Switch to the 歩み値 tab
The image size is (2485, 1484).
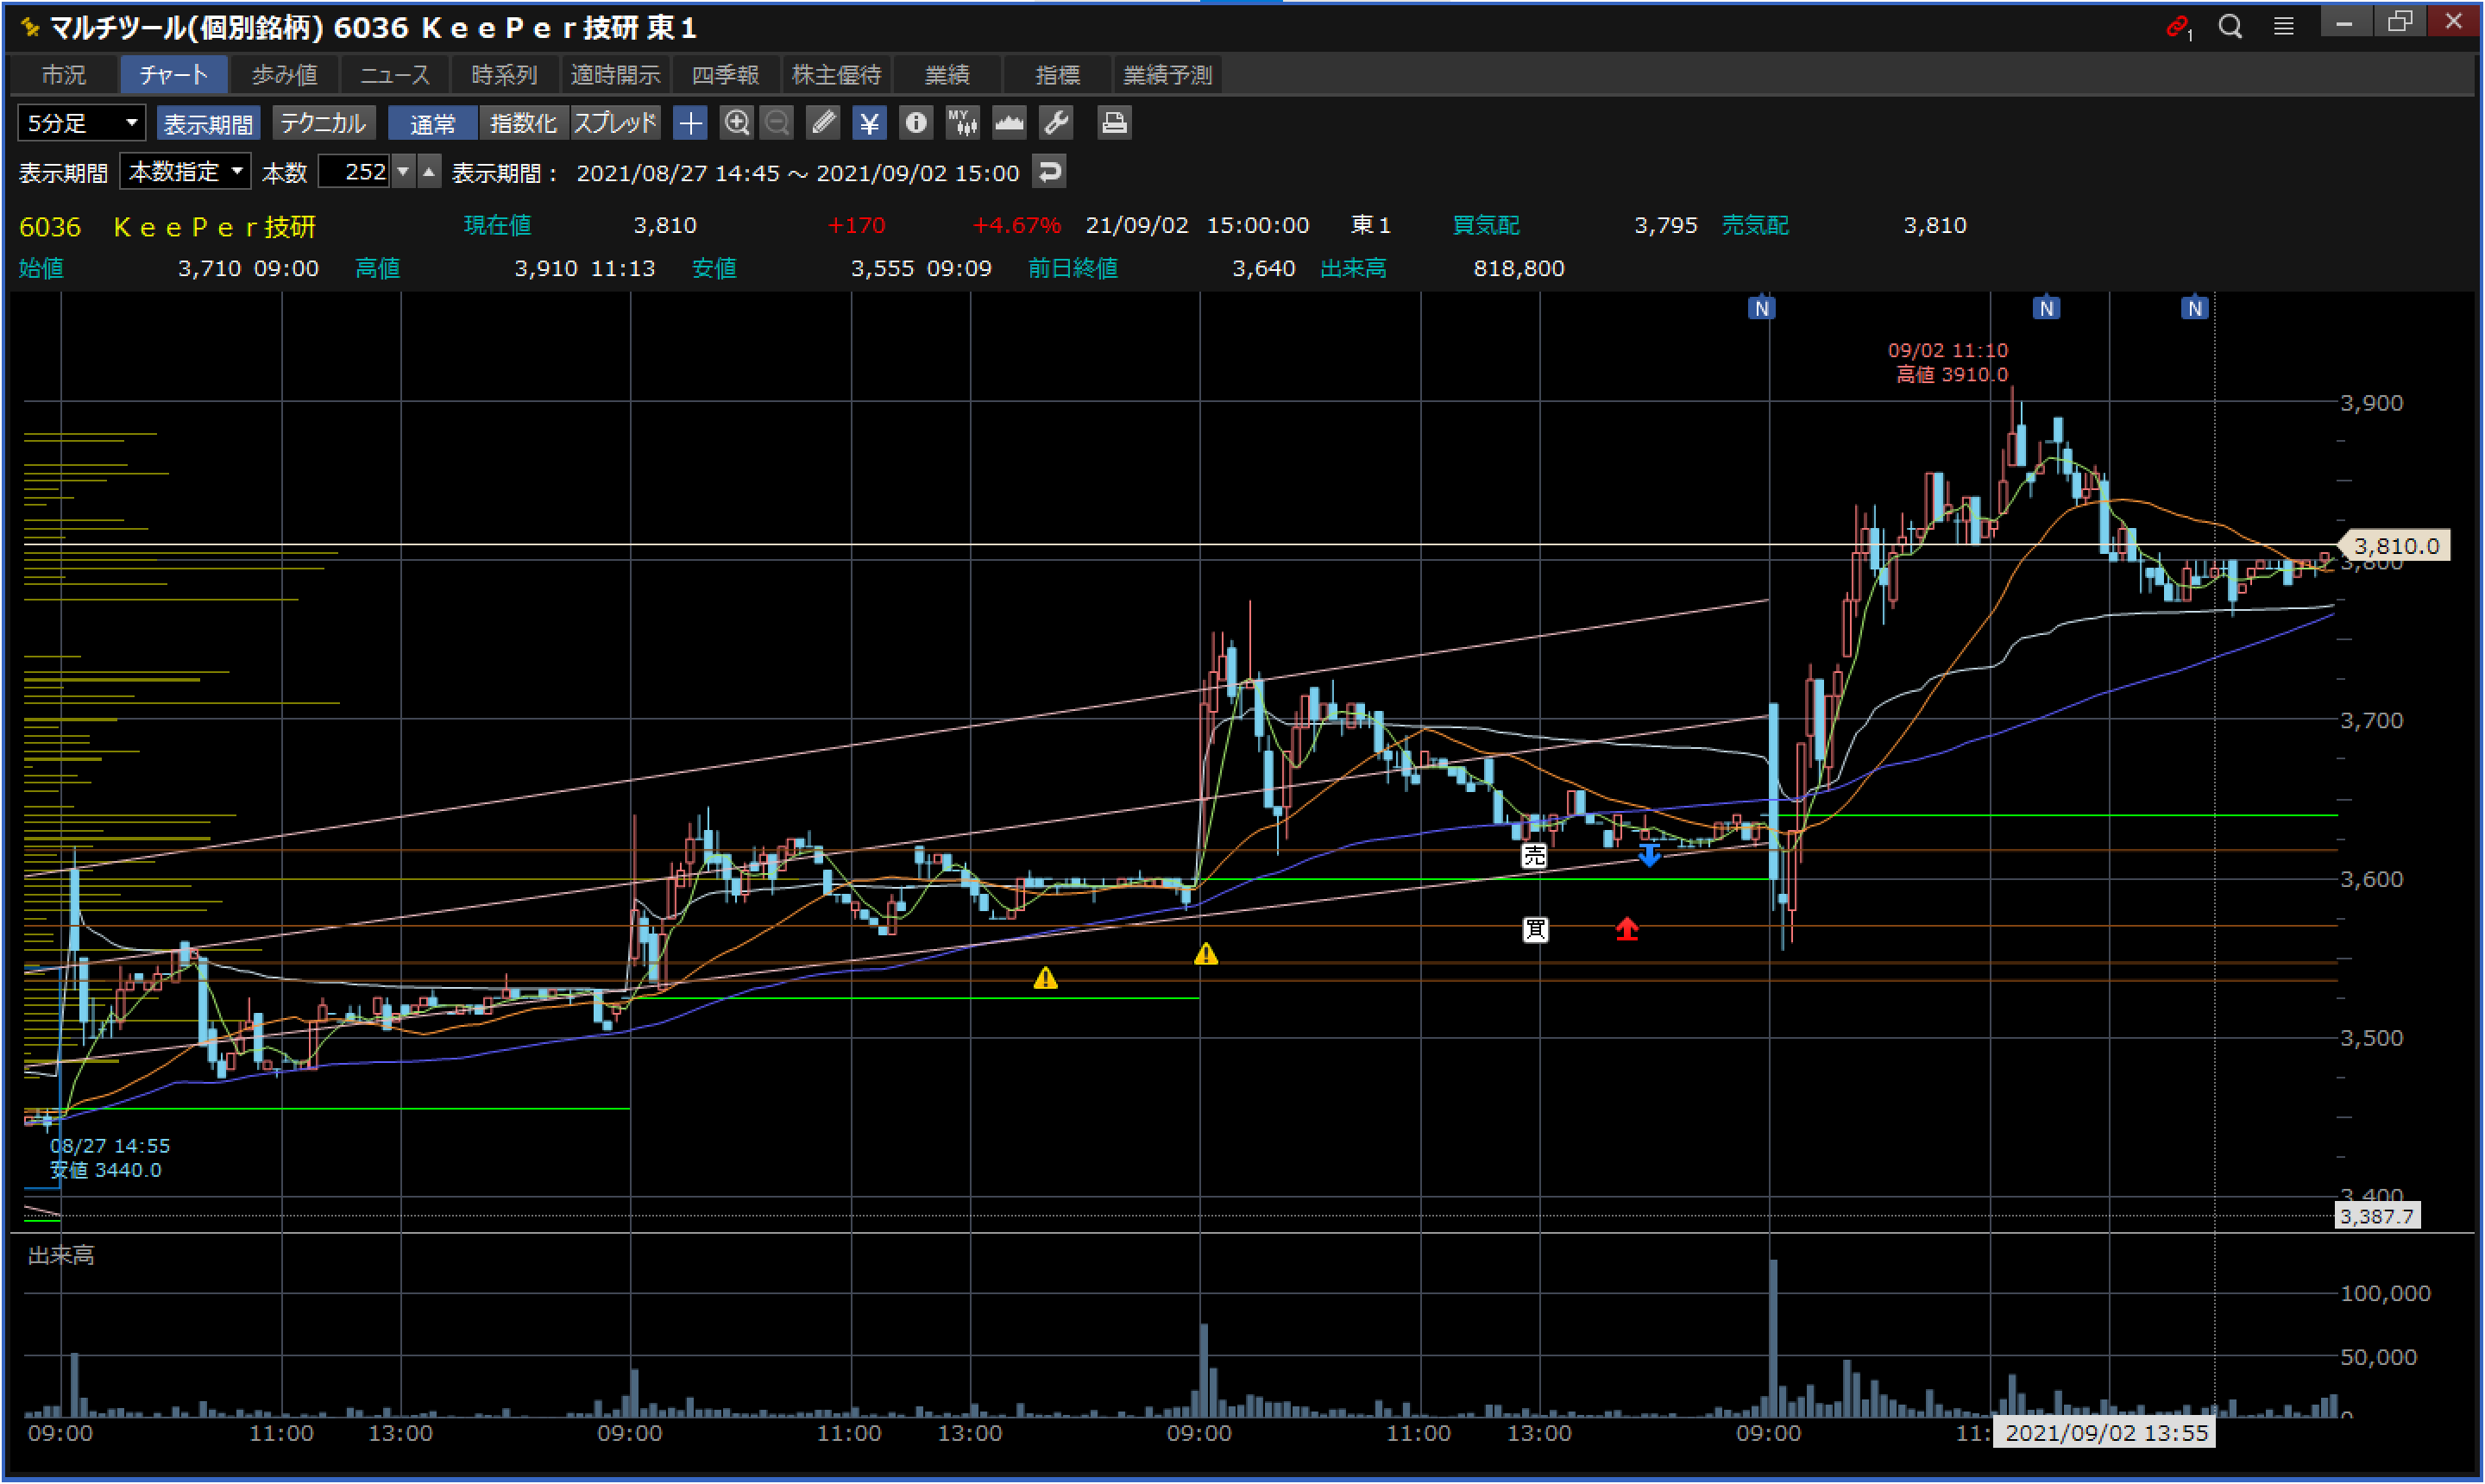[284, 75]
